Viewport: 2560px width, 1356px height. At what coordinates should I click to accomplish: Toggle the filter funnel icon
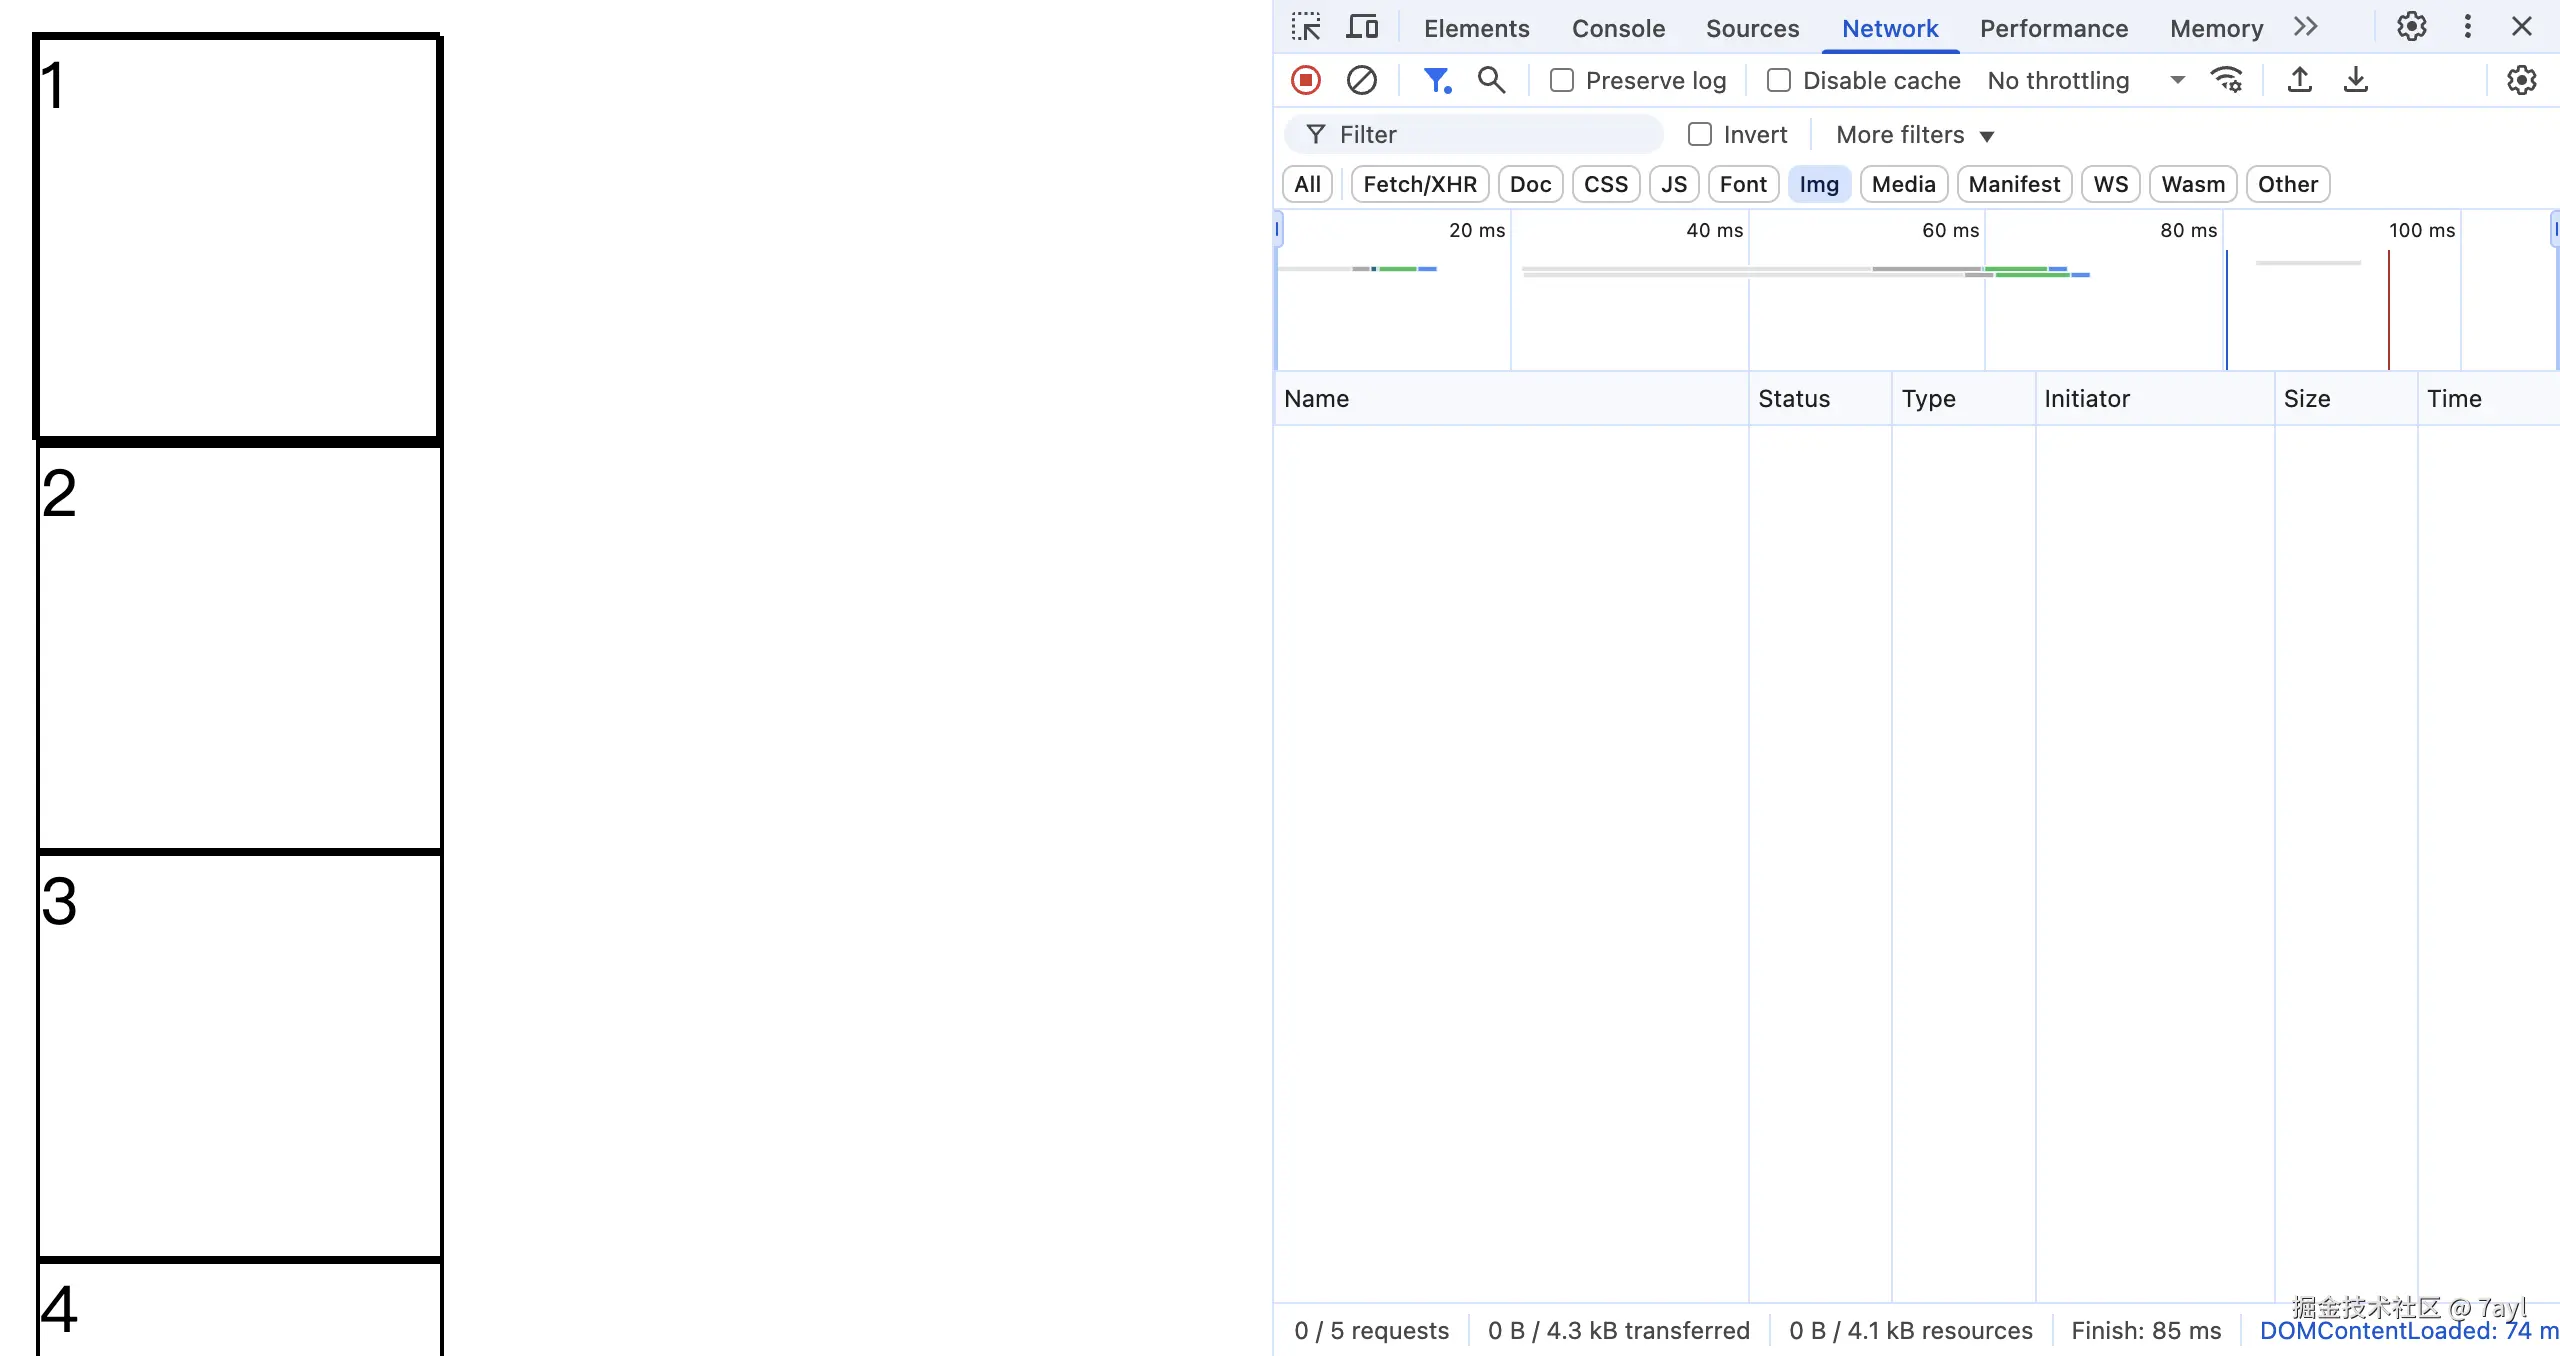1437,80
